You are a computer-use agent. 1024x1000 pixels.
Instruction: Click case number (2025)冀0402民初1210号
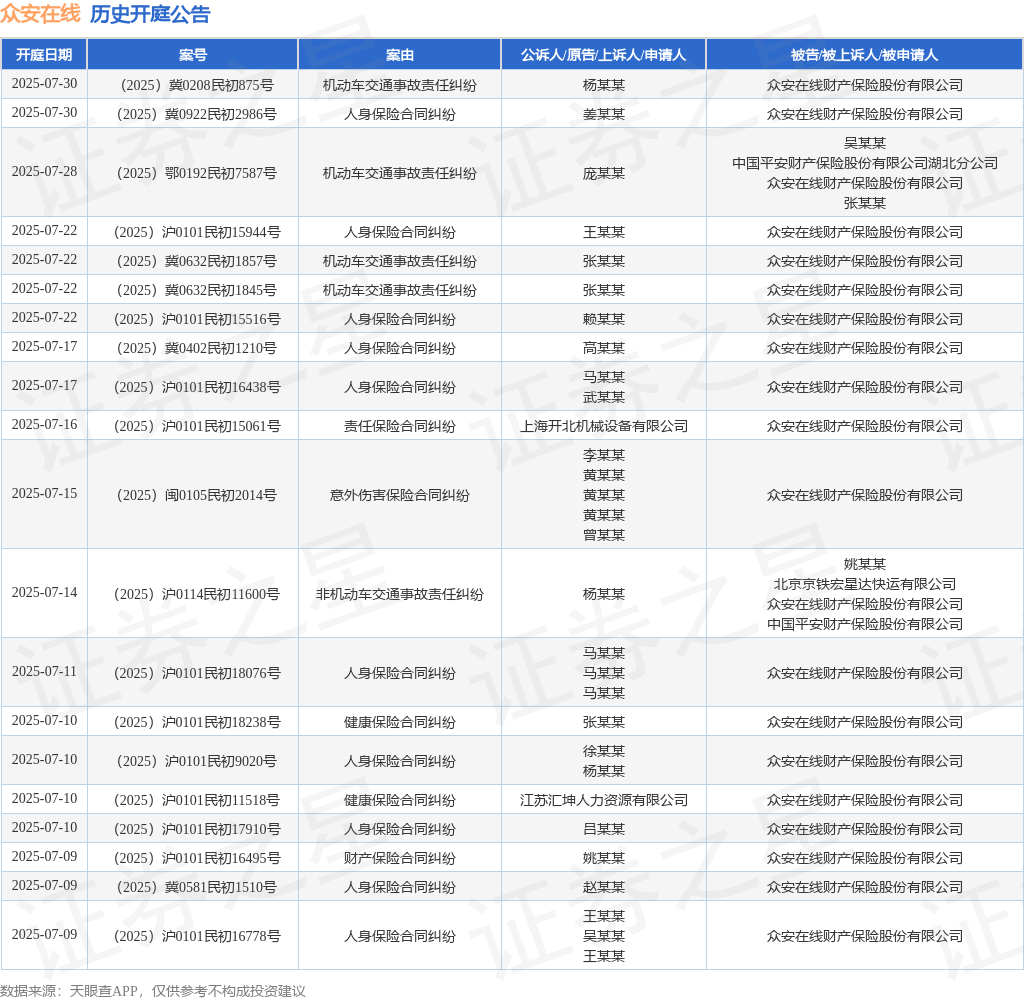pyautogui.click(x=197, y=348)
